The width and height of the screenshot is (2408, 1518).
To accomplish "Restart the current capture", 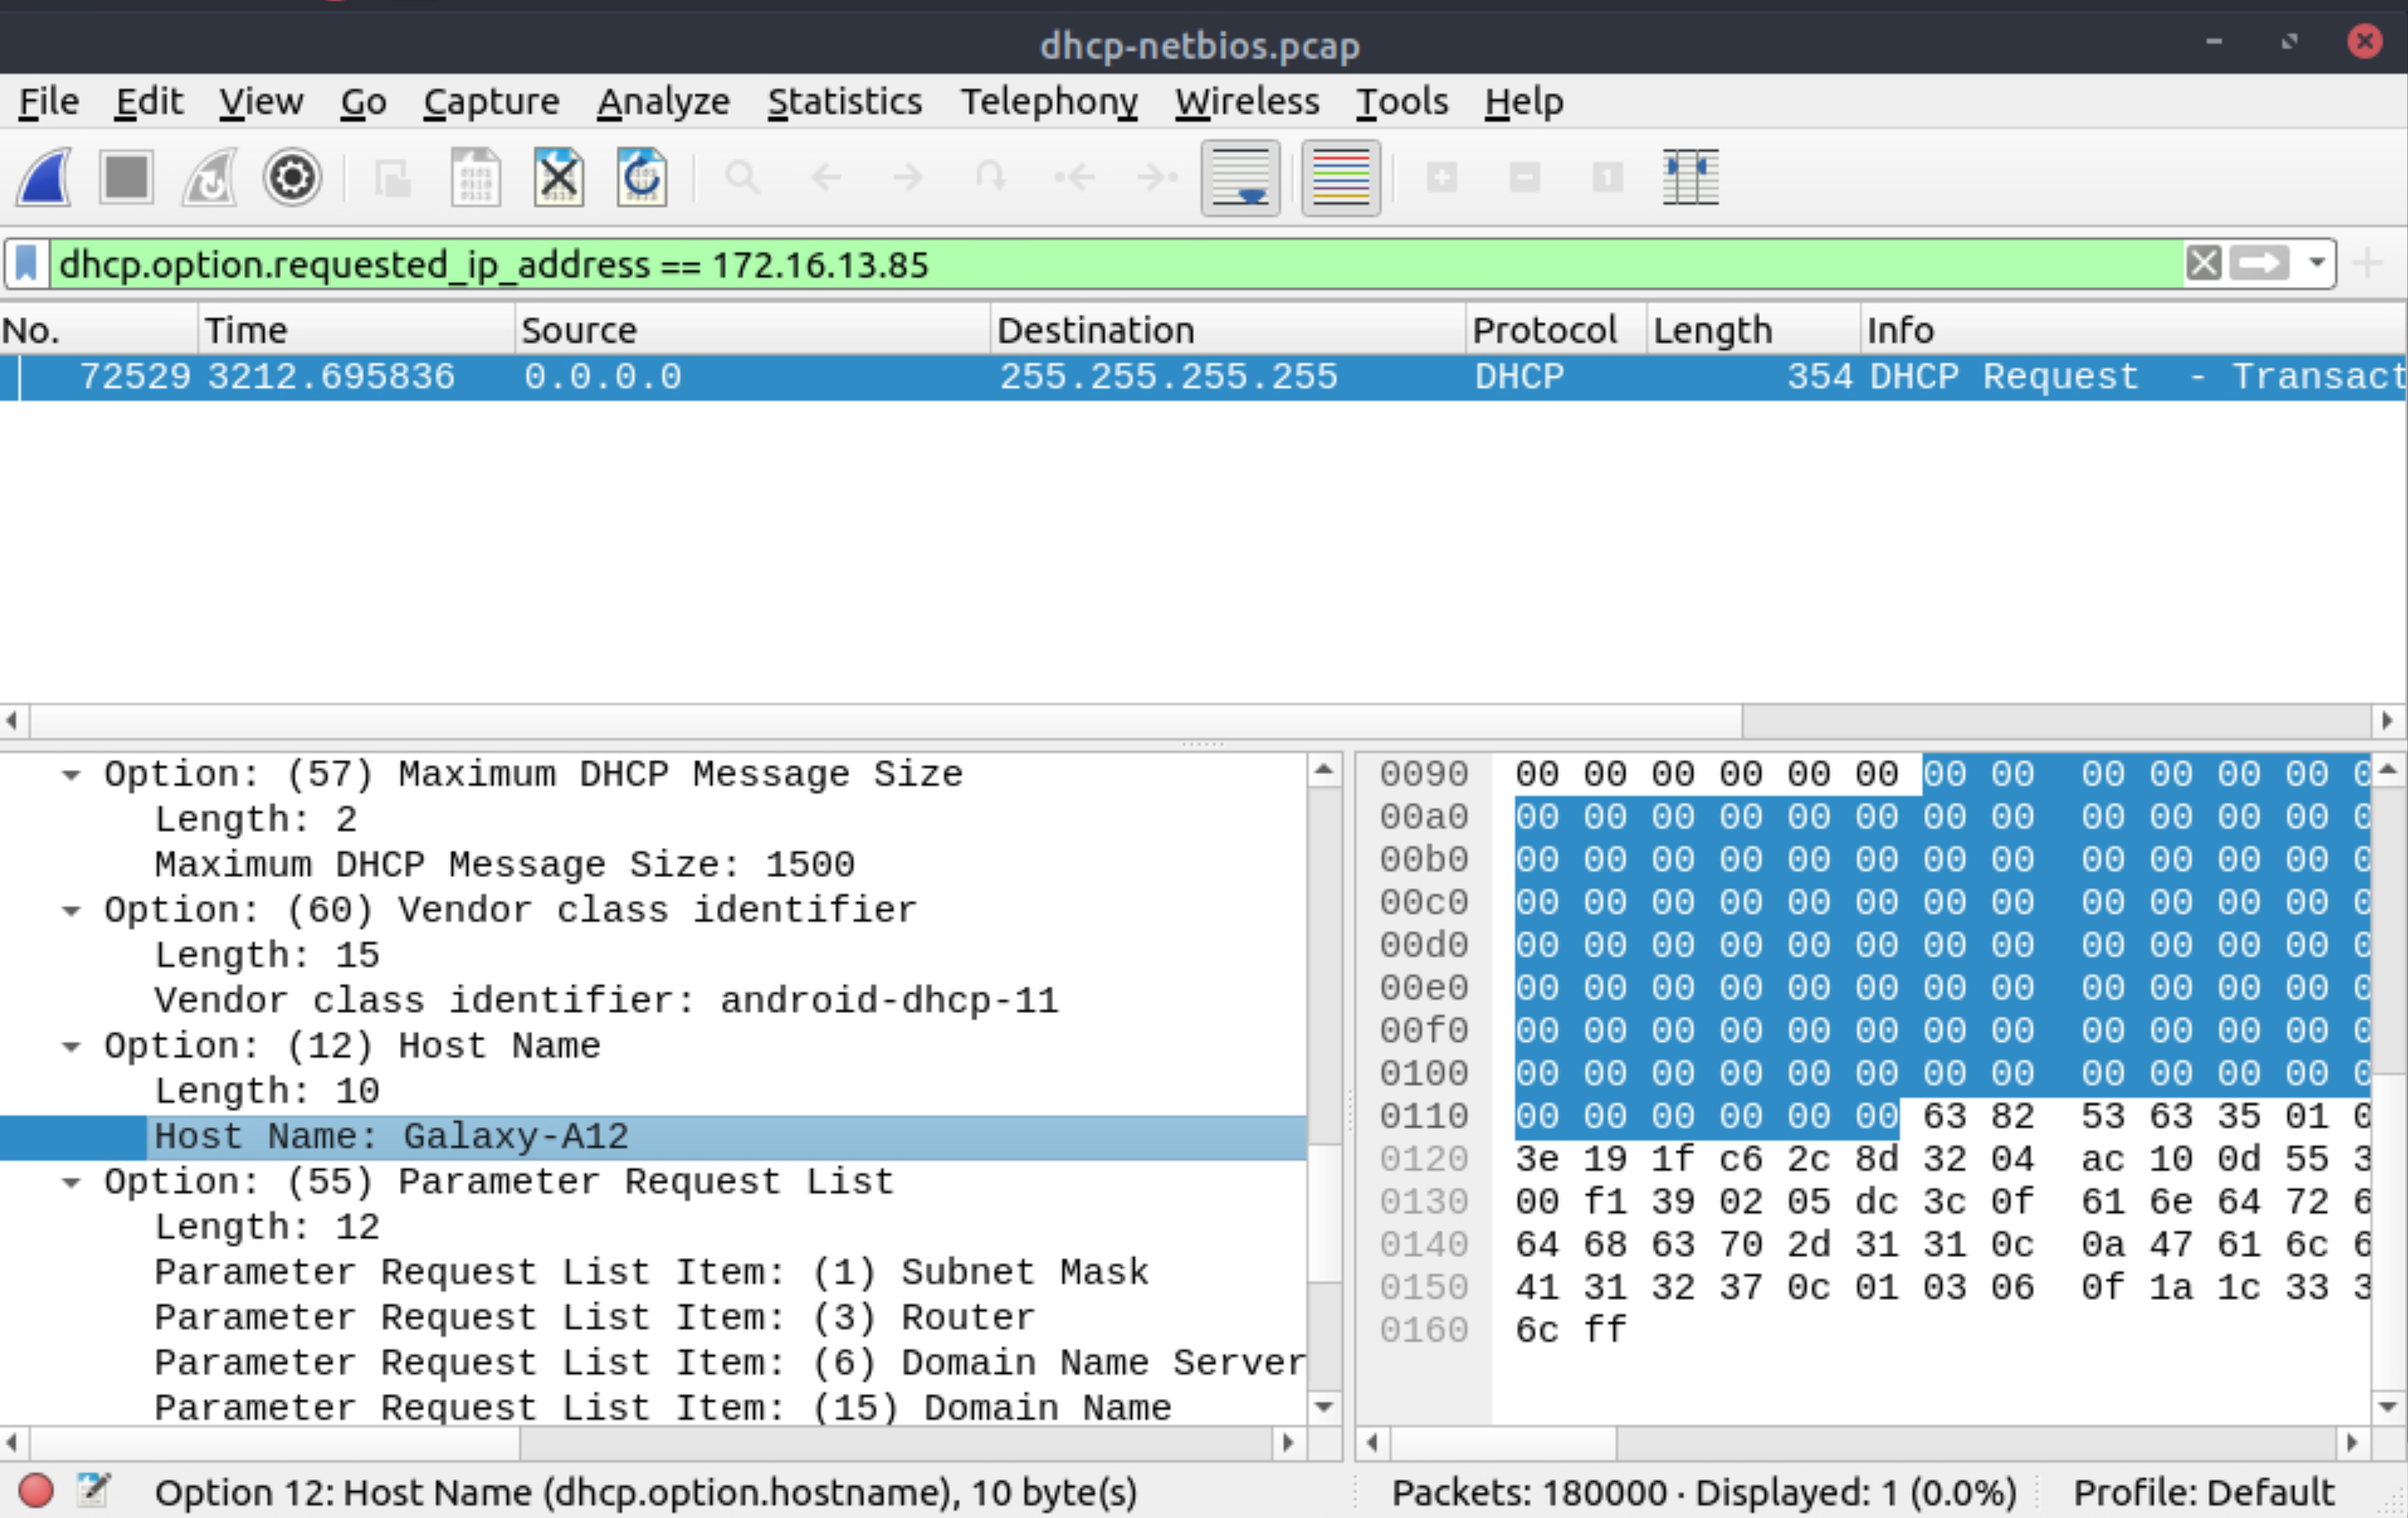I will [209, 178].
